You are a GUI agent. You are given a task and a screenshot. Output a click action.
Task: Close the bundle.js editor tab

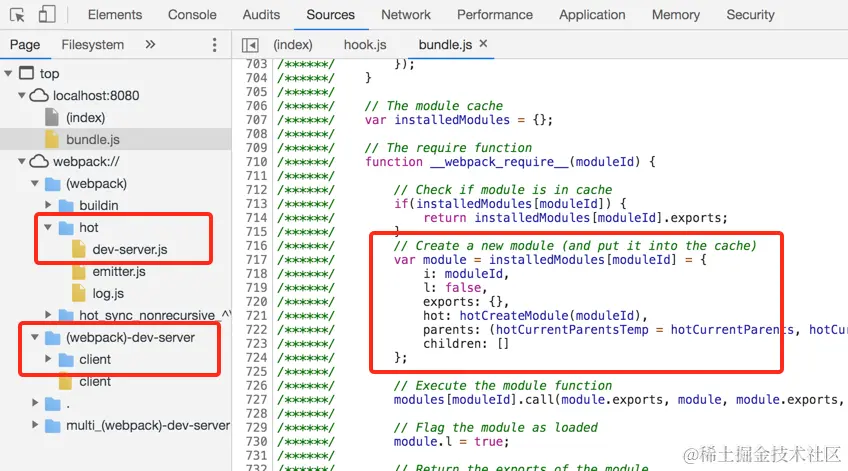click(483, 43)
